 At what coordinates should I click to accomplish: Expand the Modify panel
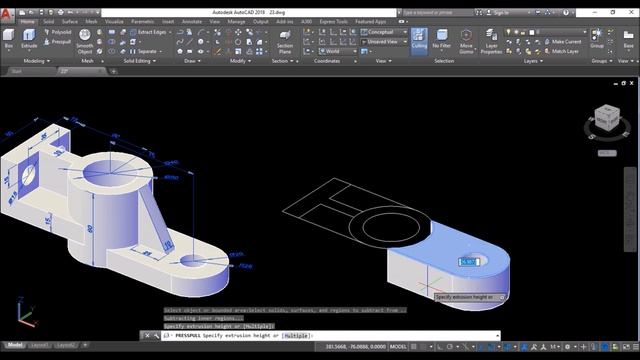pos(240,61)
